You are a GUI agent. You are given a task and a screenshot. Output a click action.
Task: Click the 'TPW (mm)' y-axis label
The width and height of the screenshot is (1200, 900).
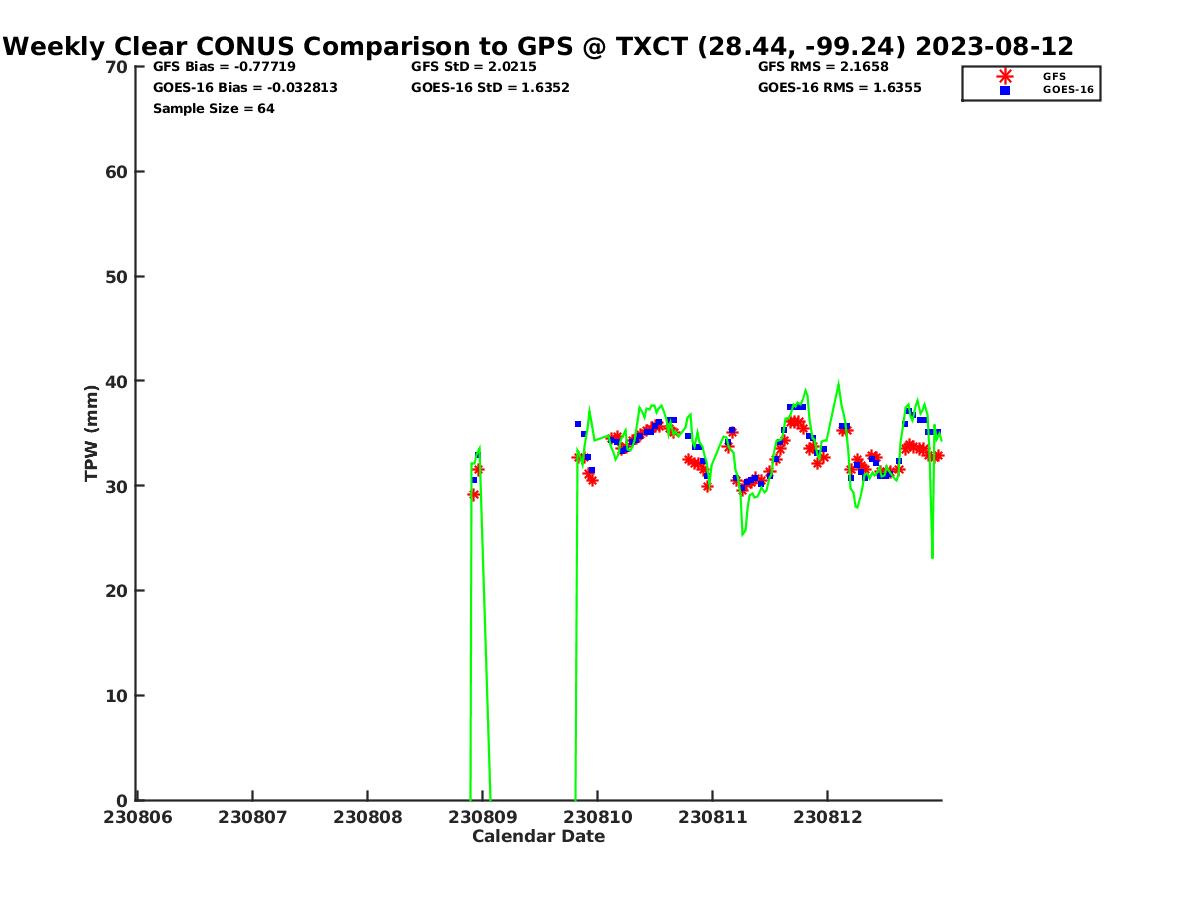92,433
